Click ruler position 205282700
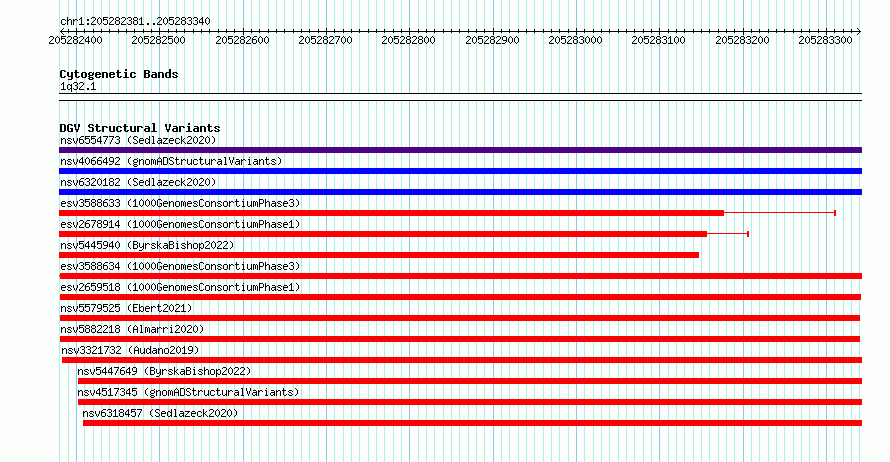890x462 pixels. [325, 40]
